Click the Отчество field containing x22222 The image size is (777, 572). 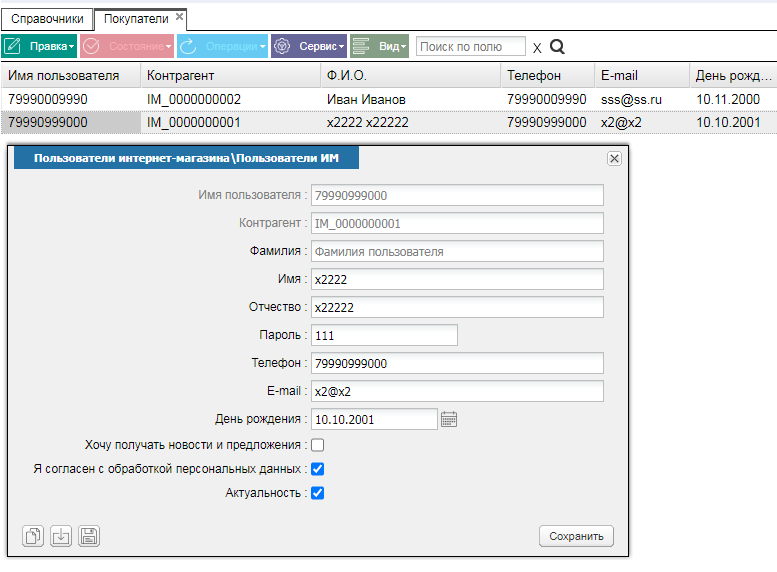coord(457,307)
